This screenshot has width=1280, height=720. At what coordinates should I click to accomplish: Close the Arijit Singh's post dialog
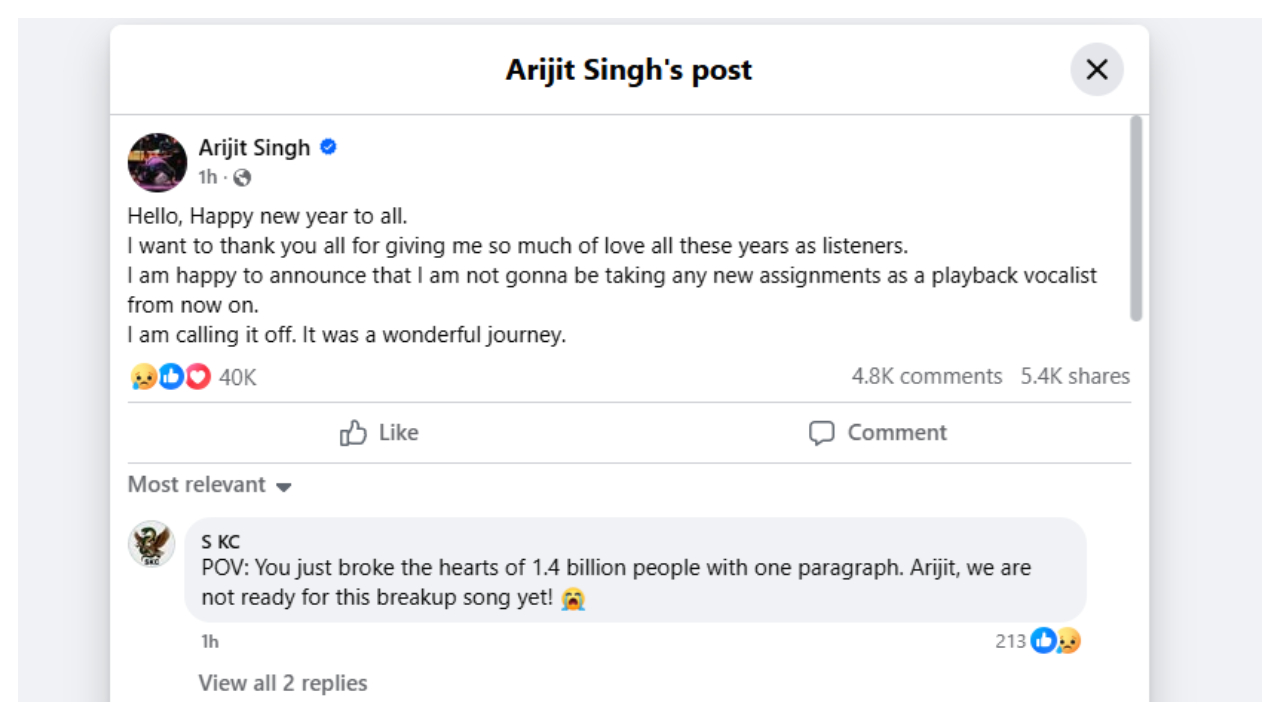click(x=1097, y=70)
